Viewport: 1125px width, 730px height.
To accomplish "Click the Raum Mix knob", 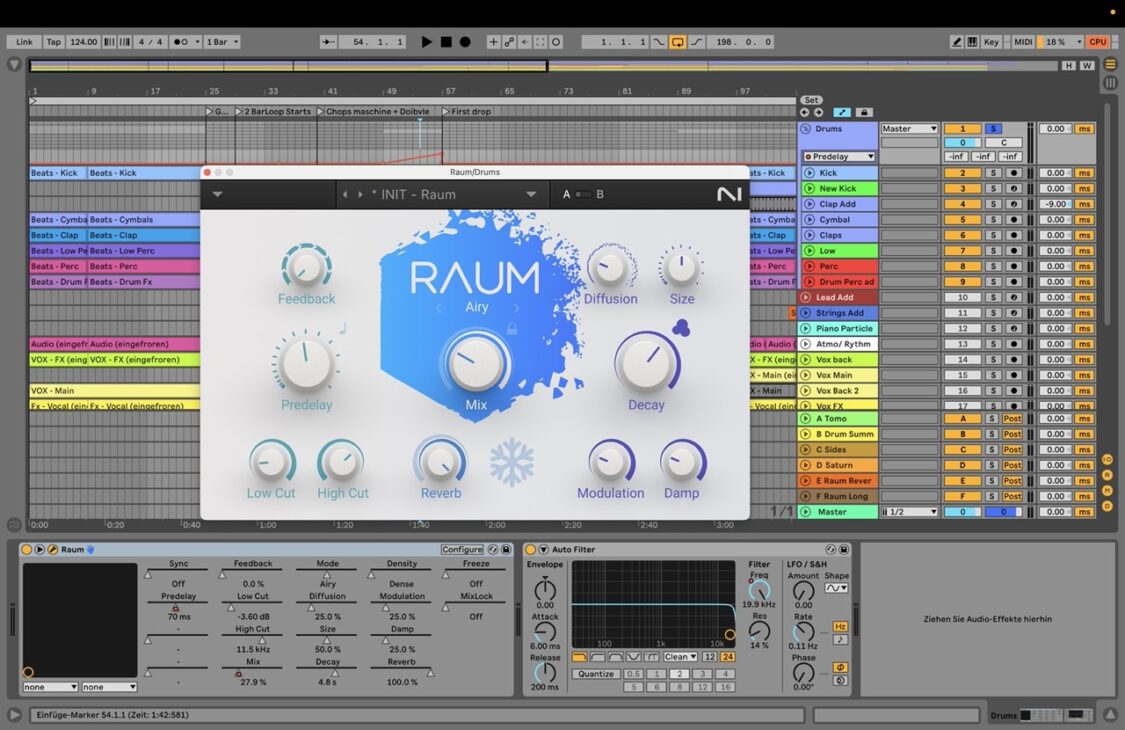I will coord(474,362).
